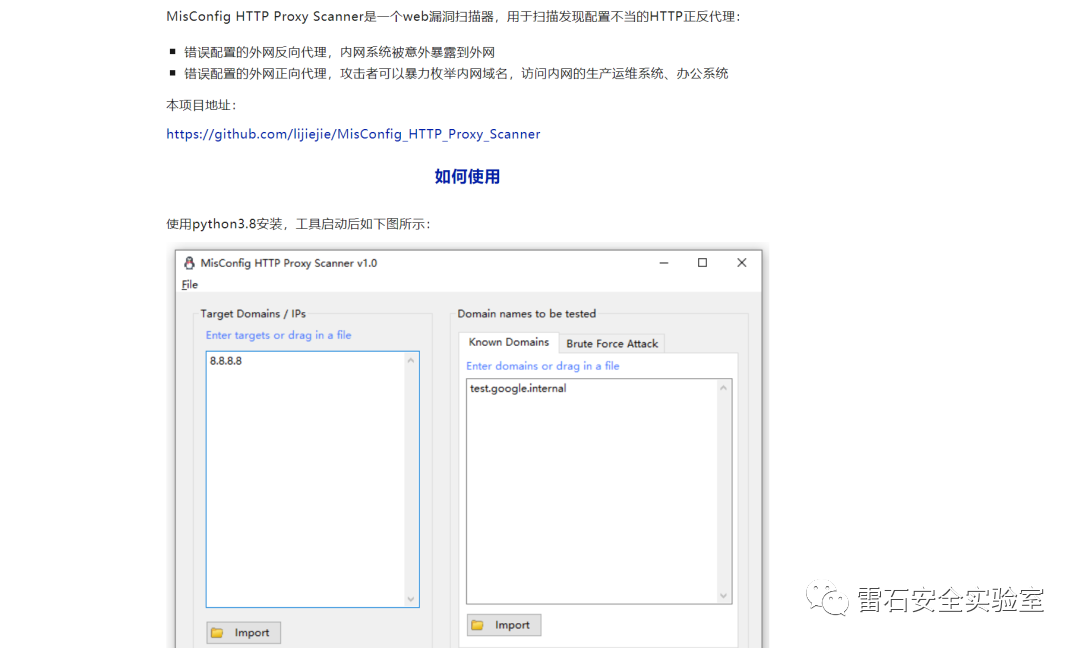Click Import button under Known Domains
This screenshot has width=1080, height=648.
coord(503,625)
